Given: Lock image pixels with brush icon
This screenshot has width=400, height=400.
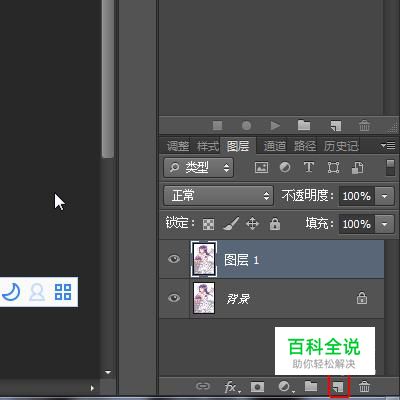Looking at the screenshot, I should [x=231, y=224].
